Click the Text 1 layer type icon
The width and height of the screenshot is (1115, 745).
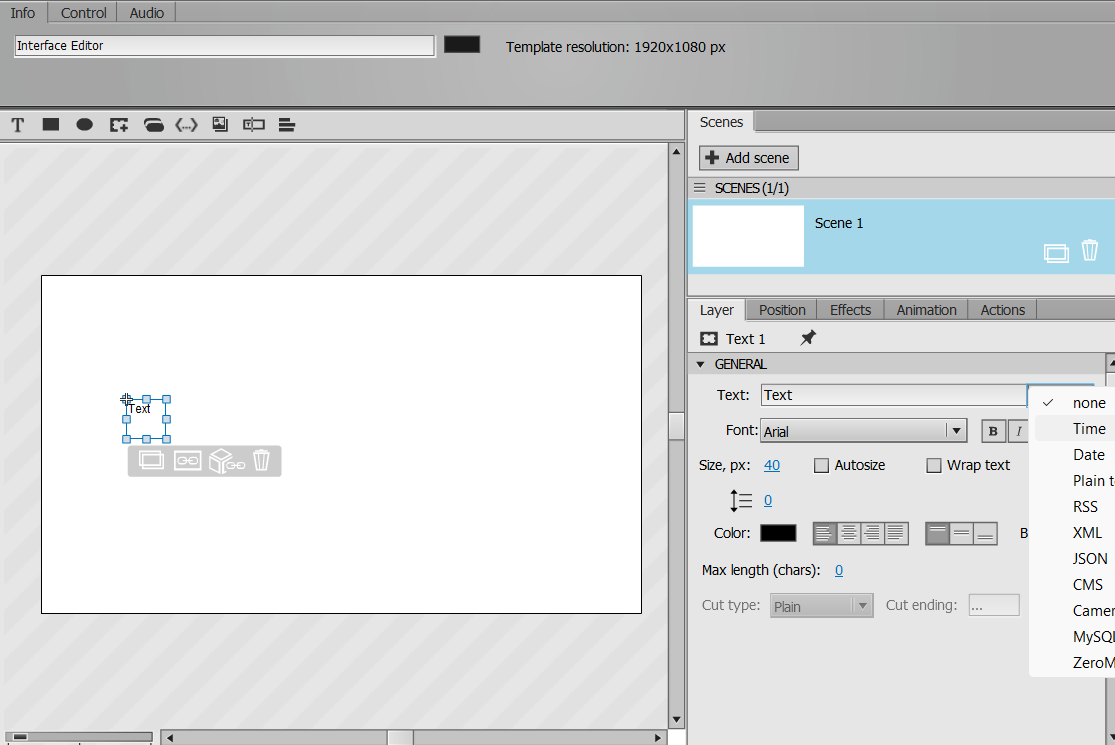[709, 338]
